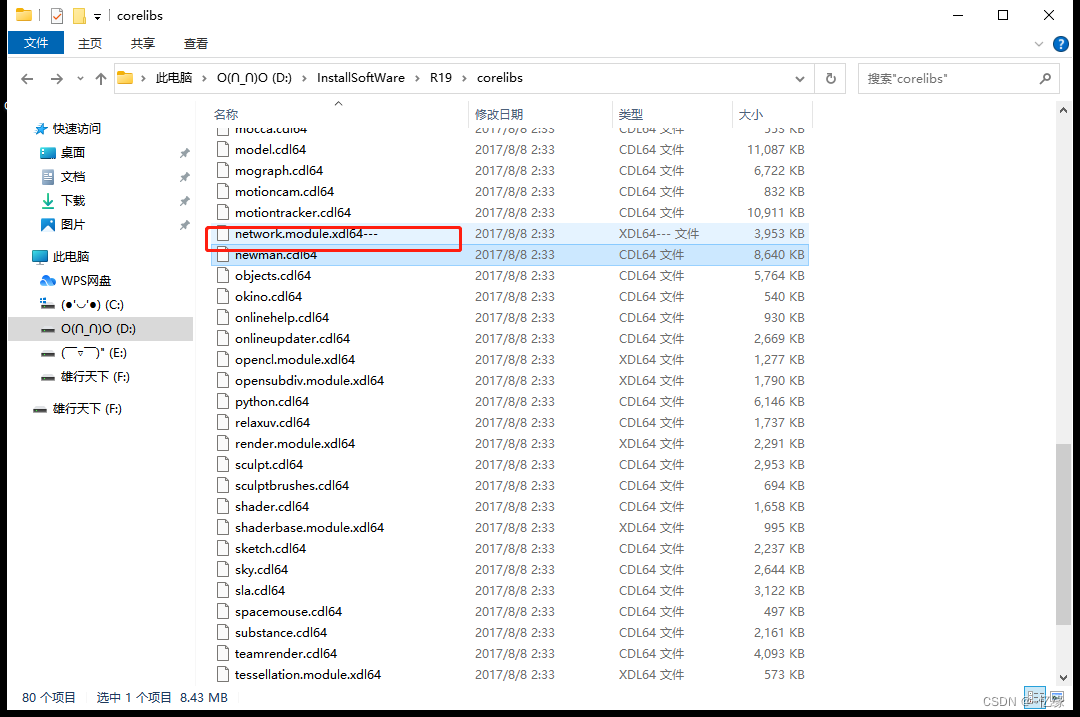Sort by the 修改日期 column header
This screenshot has height=717, width=1080.
499,114
